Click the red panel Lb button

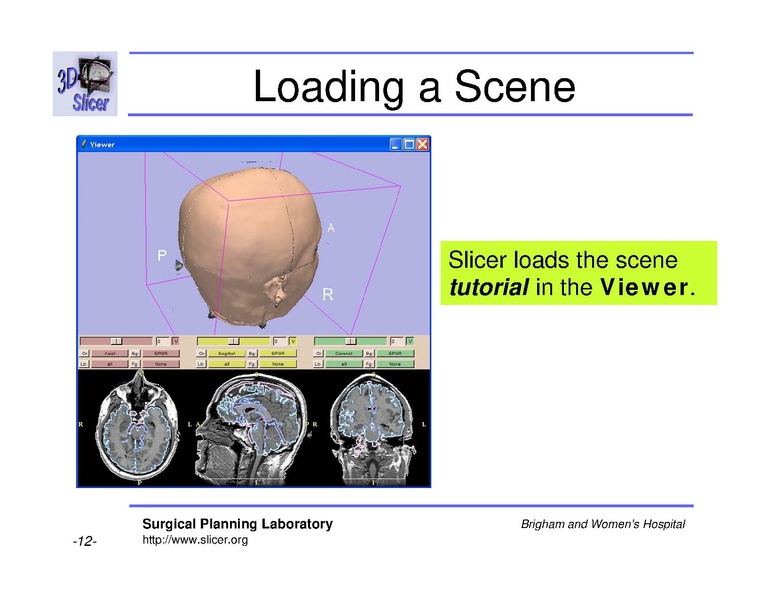[x=84, y=364]
